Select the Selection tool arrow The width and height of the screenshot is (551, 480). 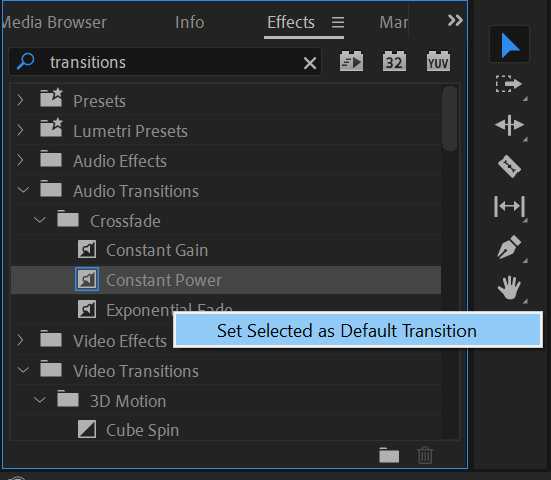(510, 45)
